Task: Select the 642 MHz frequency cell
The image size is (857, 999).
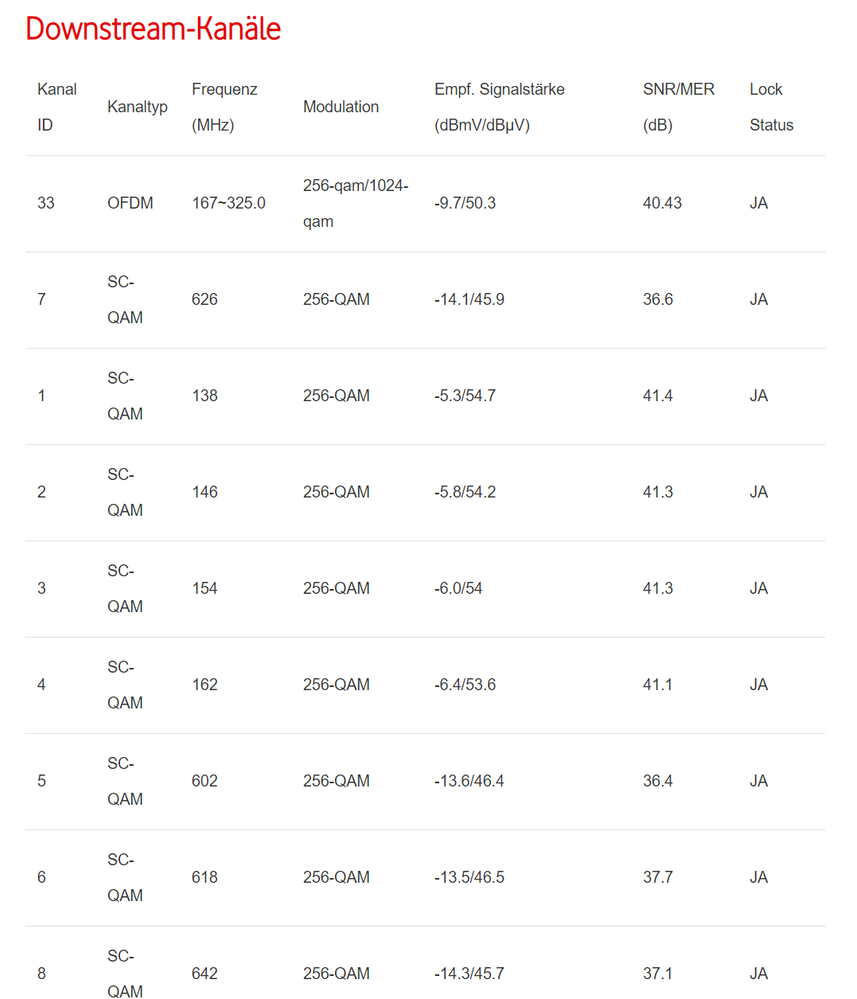Action: click(x=205, y=974)
